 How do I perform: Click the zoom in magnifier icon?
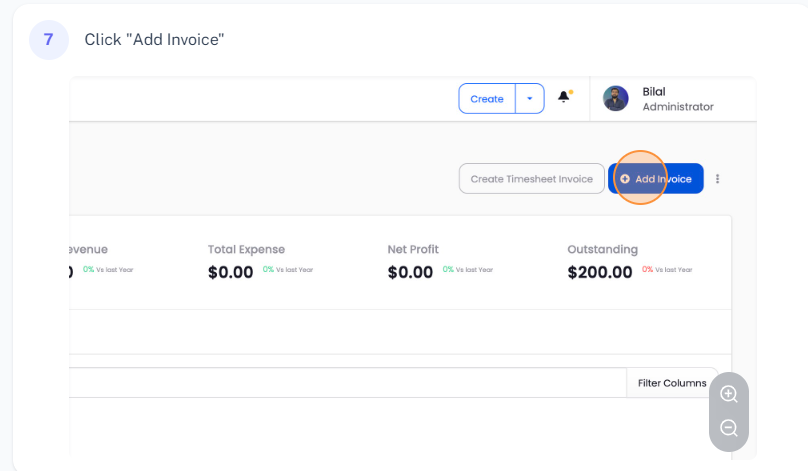click(x=729, y=394)
